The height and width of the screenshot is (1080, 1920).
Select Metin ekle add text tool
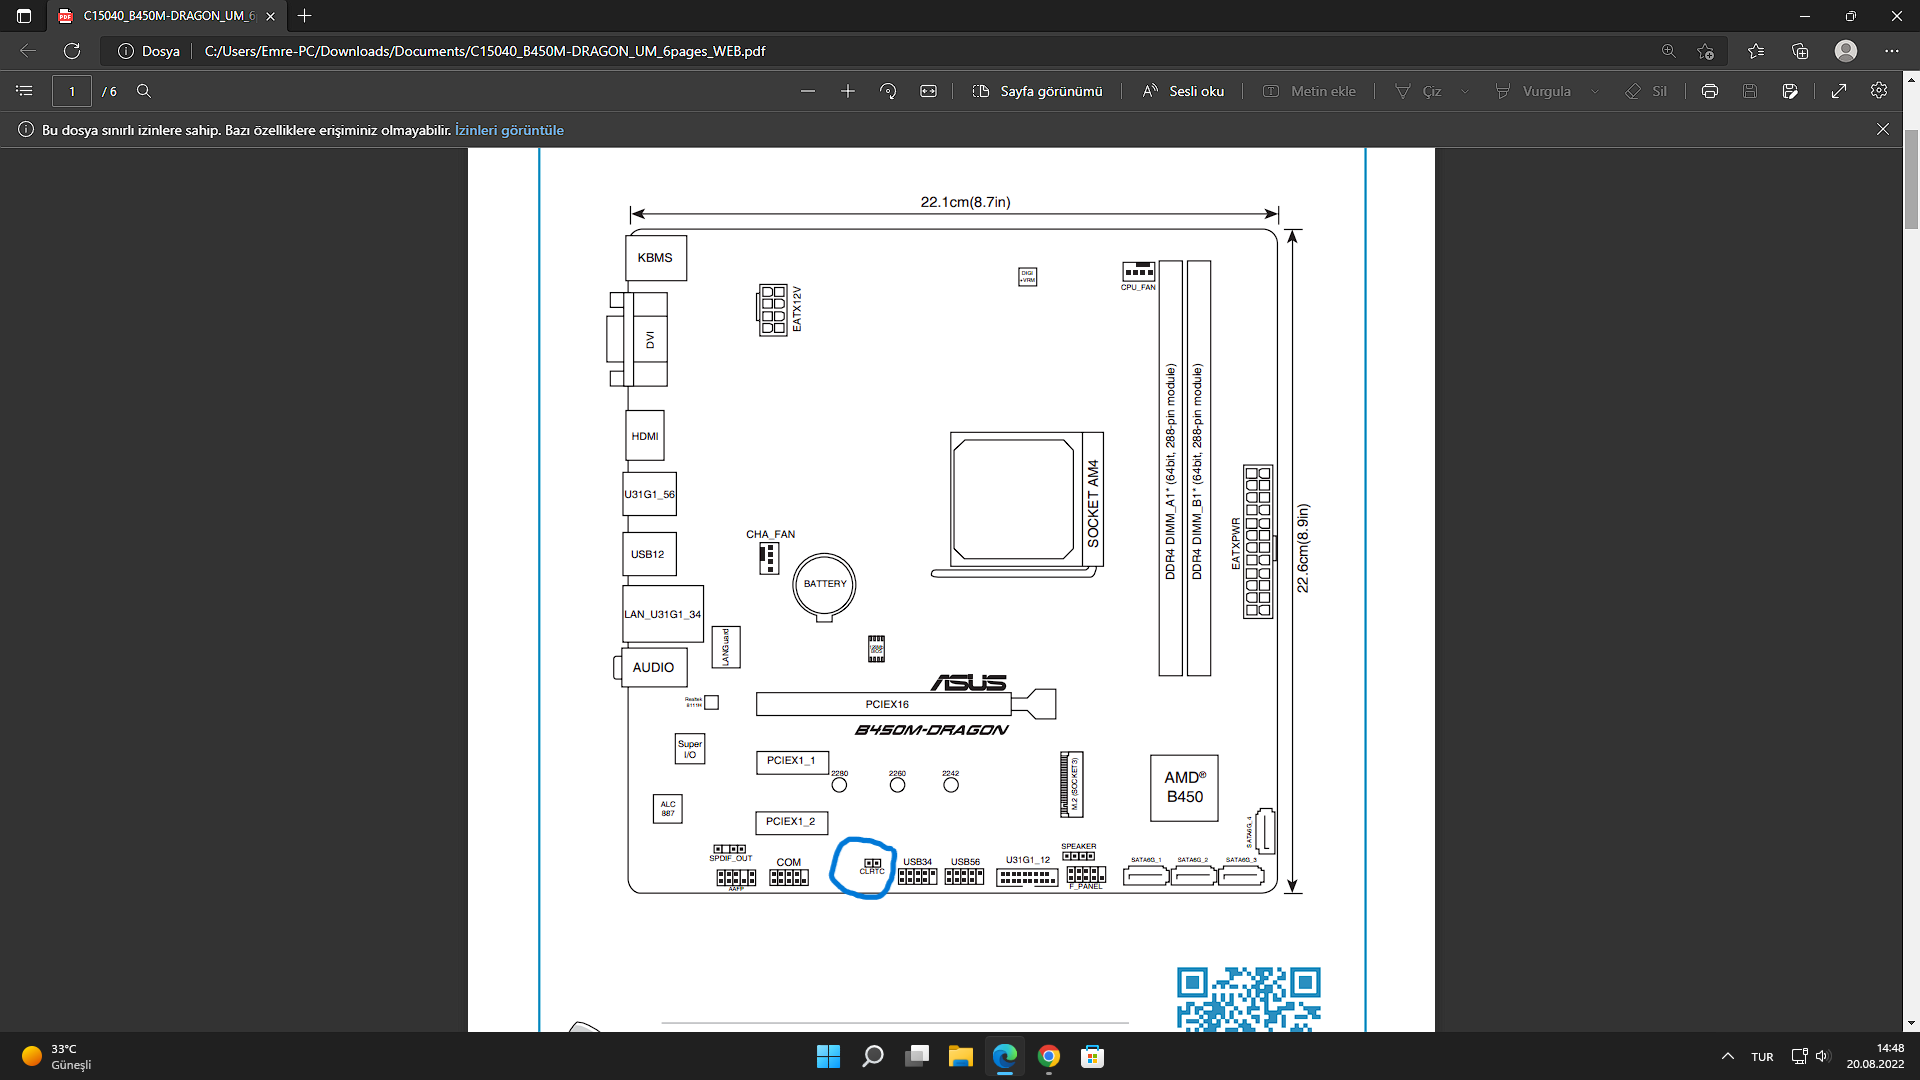[x=1310, y=91]
